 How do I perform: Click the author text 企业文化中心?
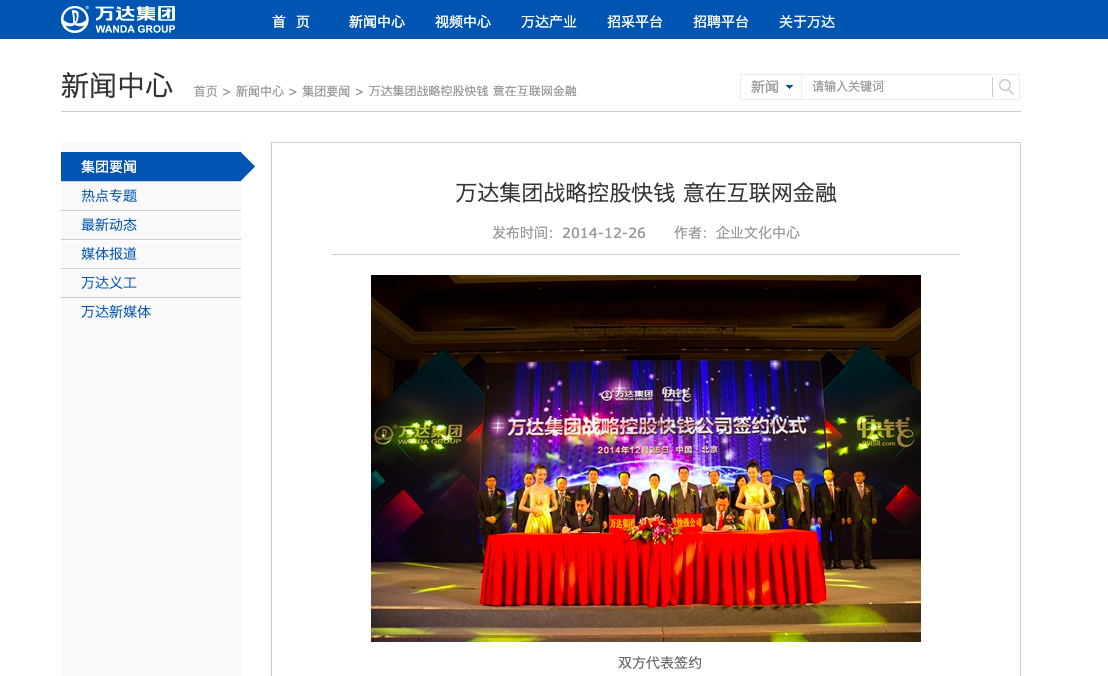pyautogui.click(x=758, y=233)
